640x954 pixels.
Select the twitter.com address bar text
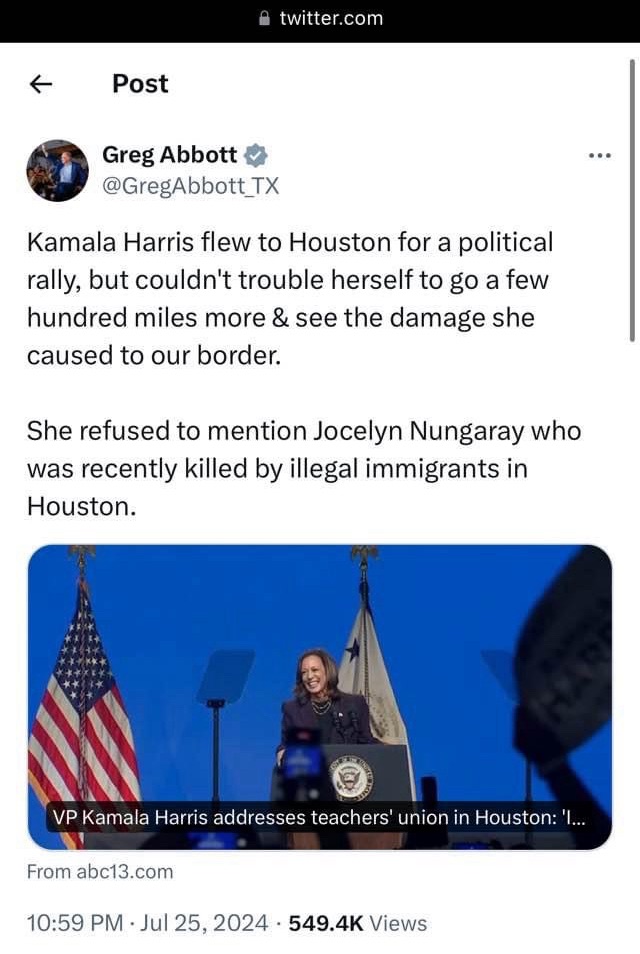pyautogui.click(x=332, y=18)
